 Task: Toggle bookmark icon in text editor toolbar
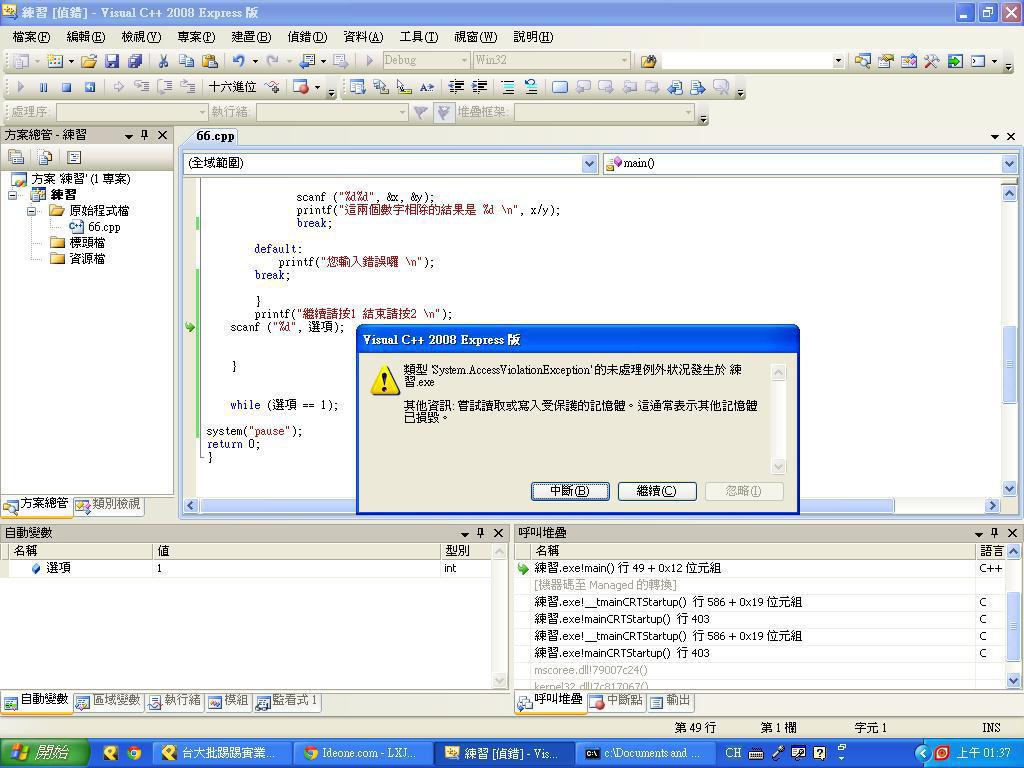tap(560, 87)
